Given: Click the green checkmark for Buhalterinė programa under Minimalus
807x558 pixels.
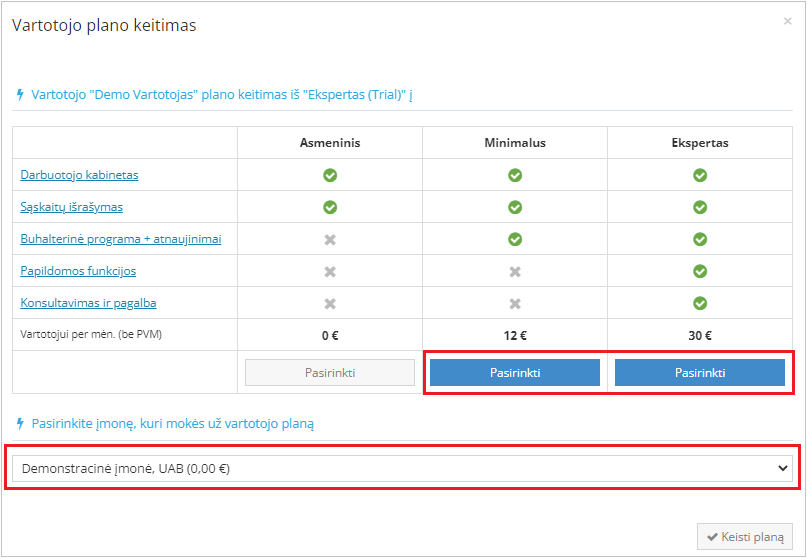Looking at the screenshot, I should (x=515, y=239).
